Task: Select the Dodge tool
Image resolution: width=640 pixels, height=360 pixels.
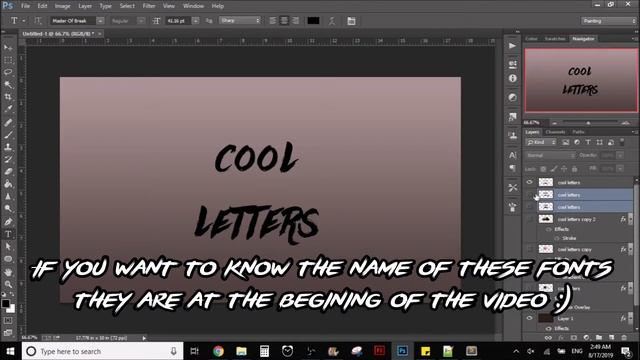Action: [x=8, y=209]
